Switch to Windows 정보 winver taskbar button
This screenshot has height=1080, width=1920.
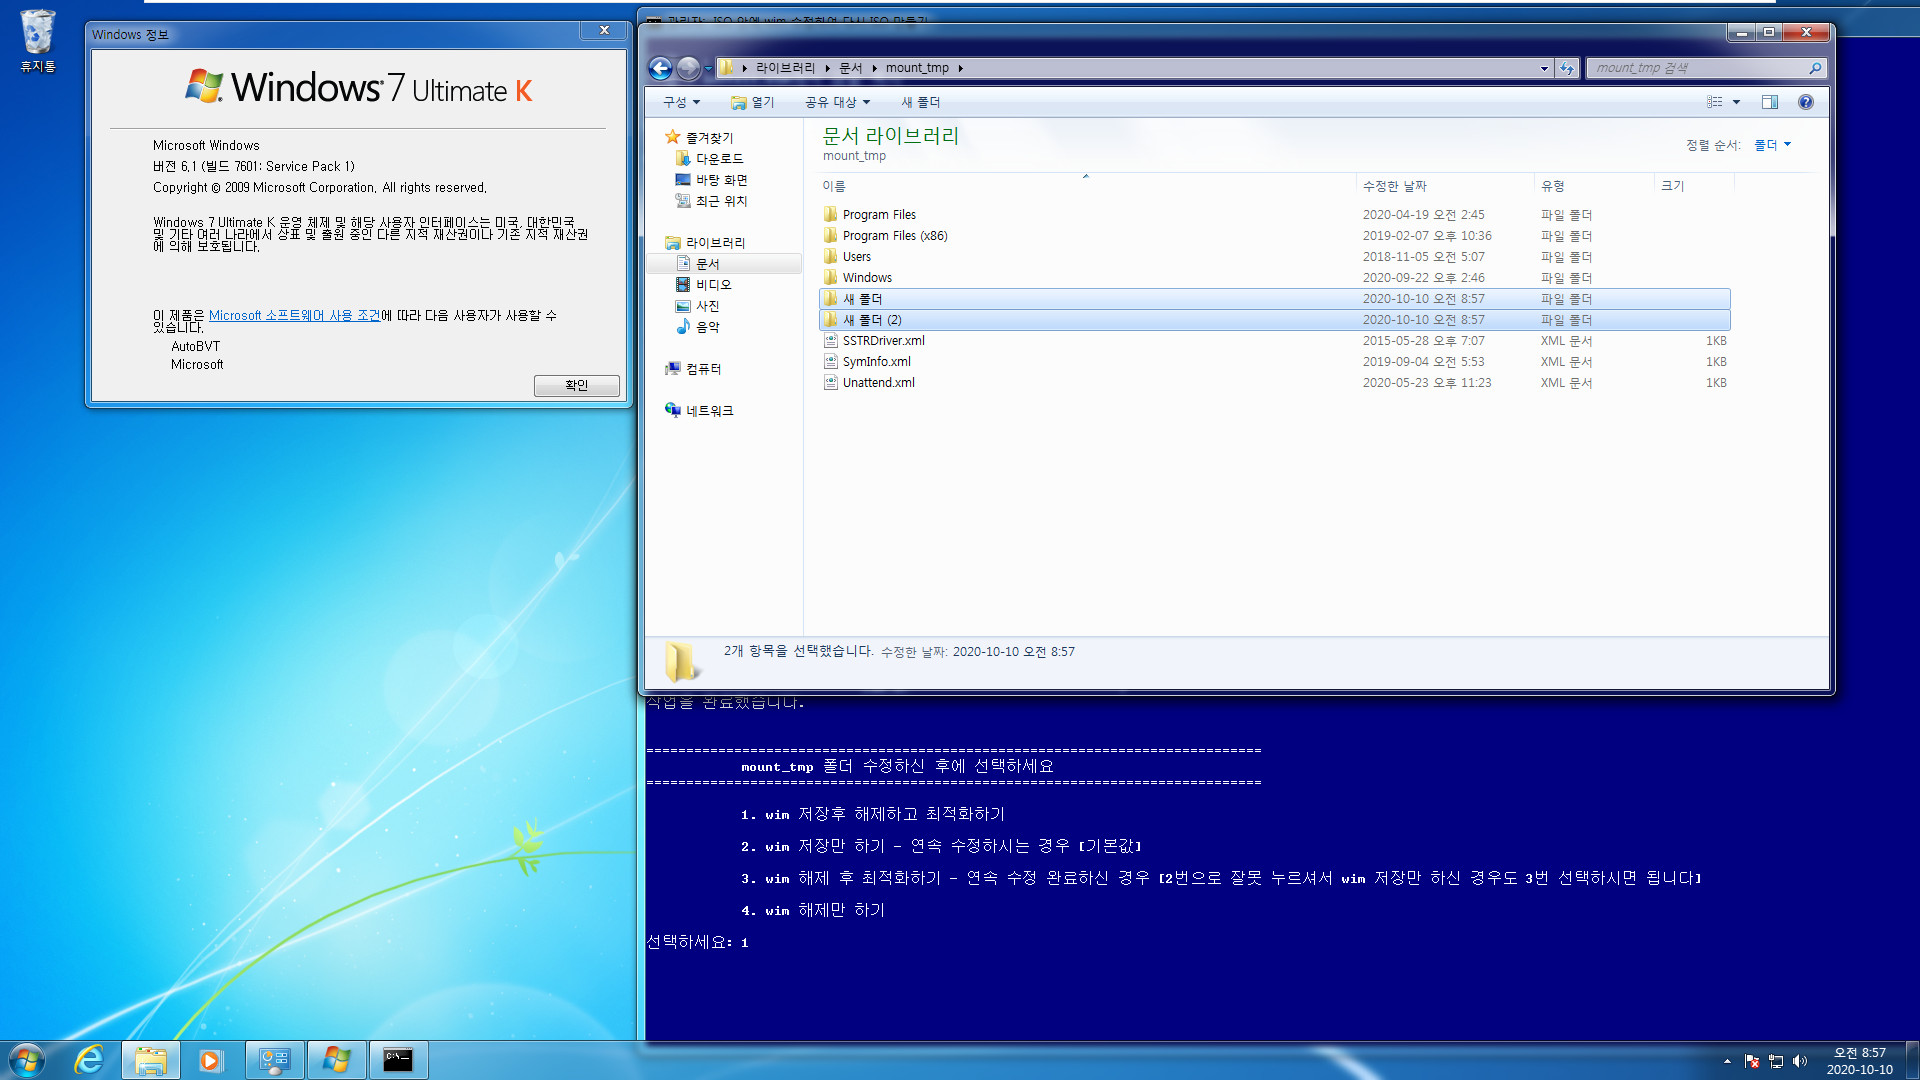pyautogui.click(x=336, y=1060)
